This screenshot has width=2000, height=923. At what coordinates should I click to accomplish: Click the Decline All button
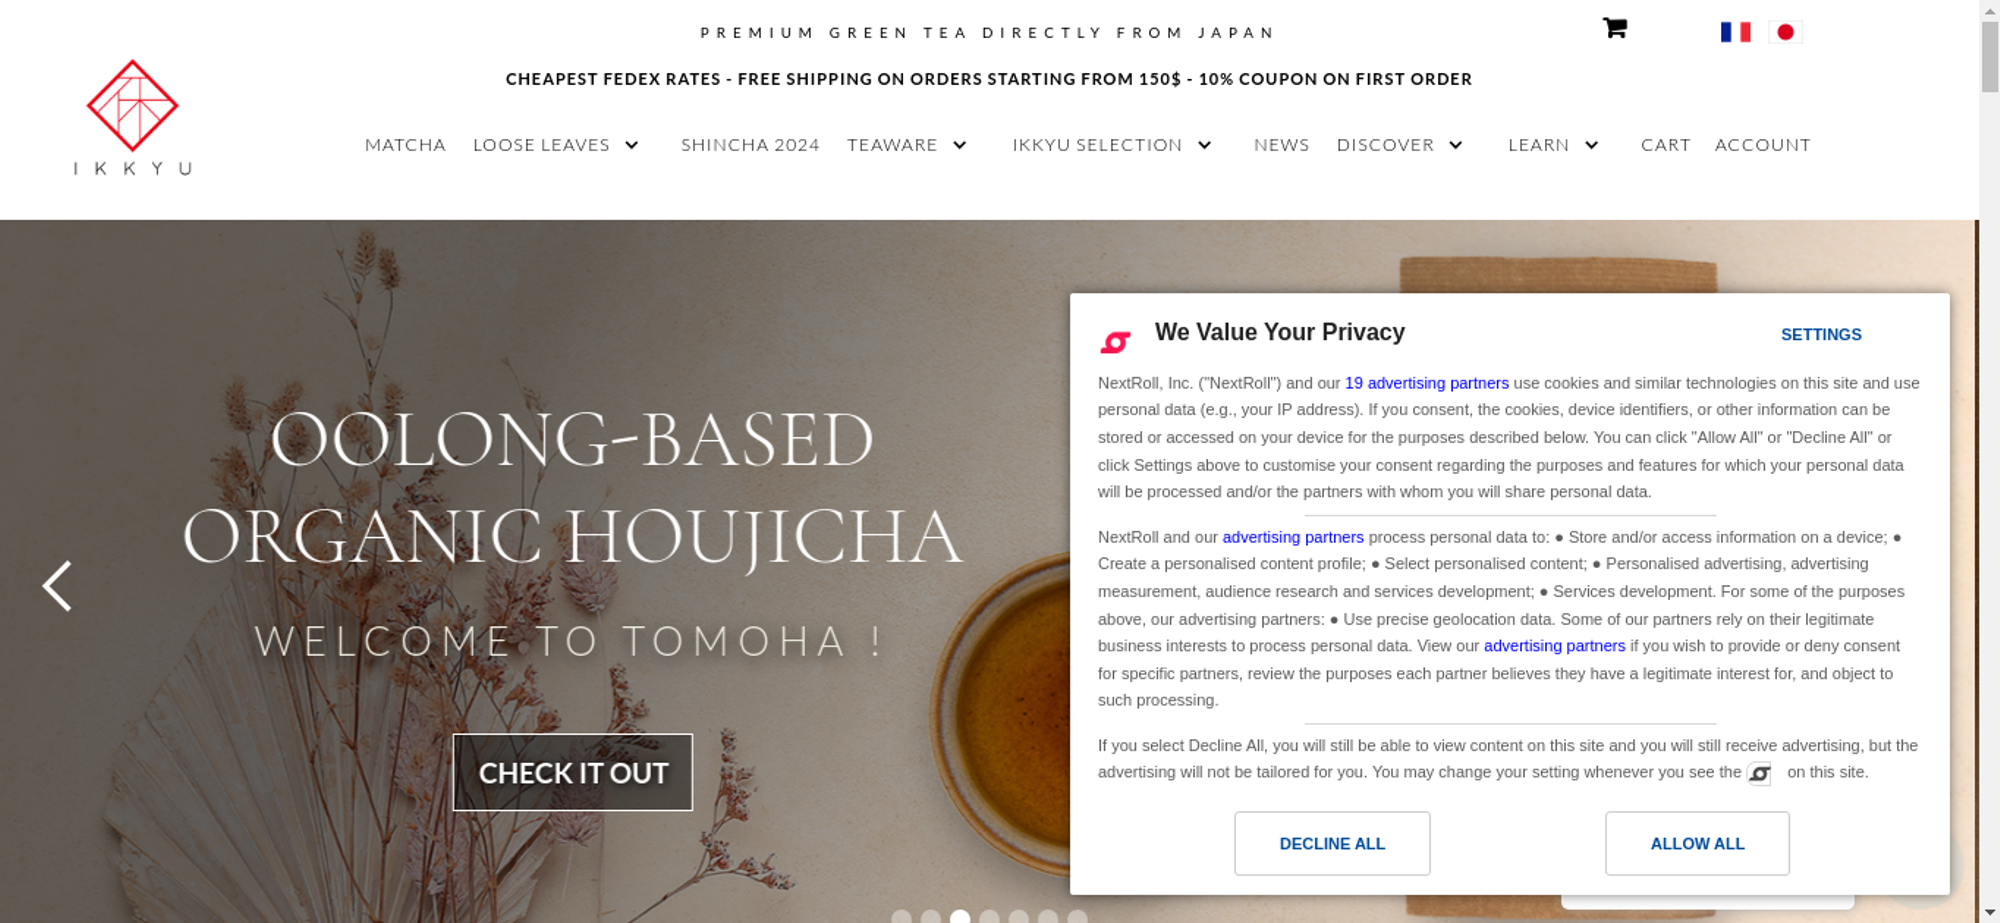(x=1332, y=843)
